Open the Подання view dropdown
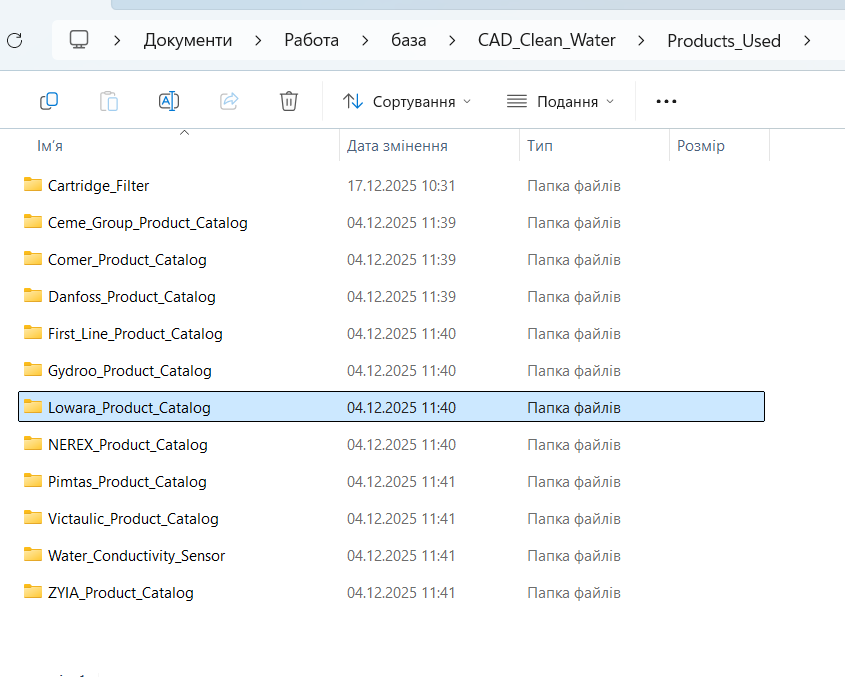845x677 pixels. (560, 101)
